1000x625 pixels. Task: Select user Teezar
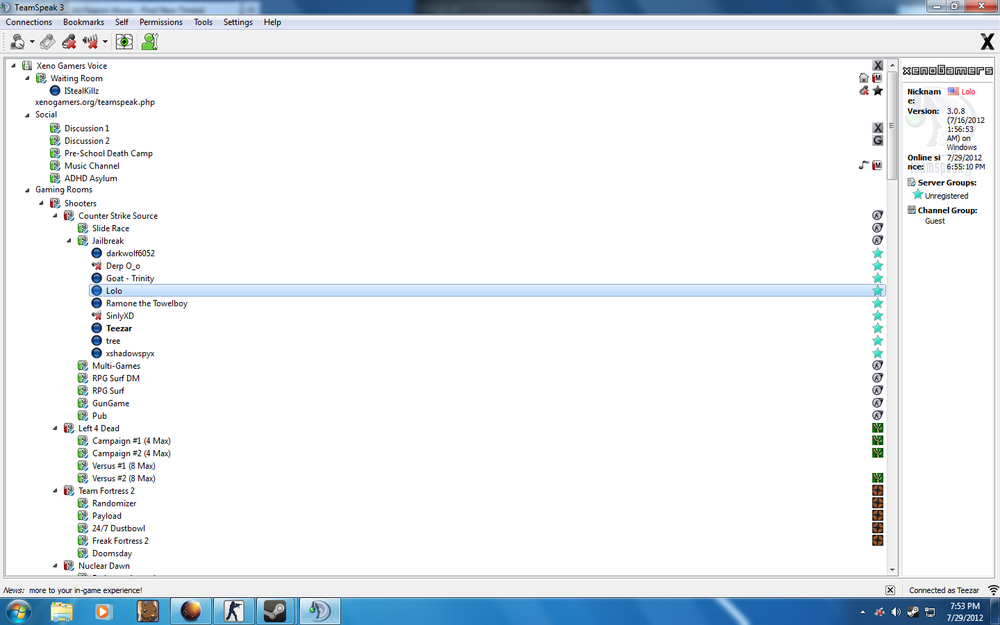pos(119,328)
